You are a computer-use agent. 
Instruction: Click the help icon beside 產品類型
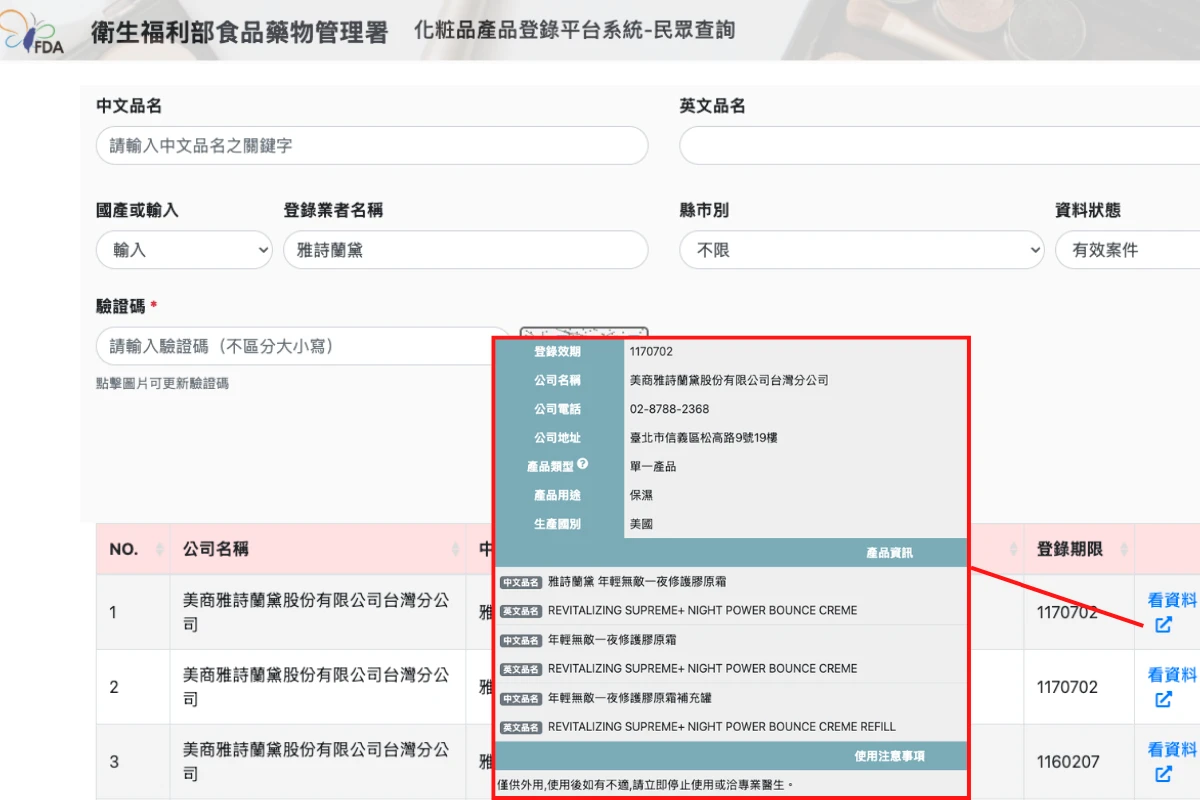coord(582,464)
